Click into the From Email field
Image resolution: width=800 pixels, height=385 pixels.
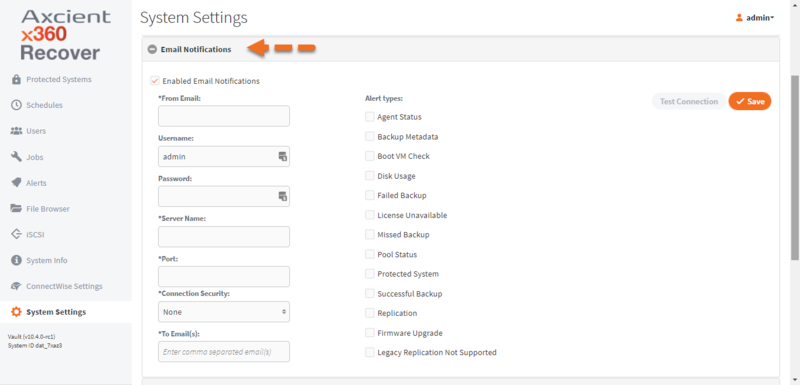[224, 116]
